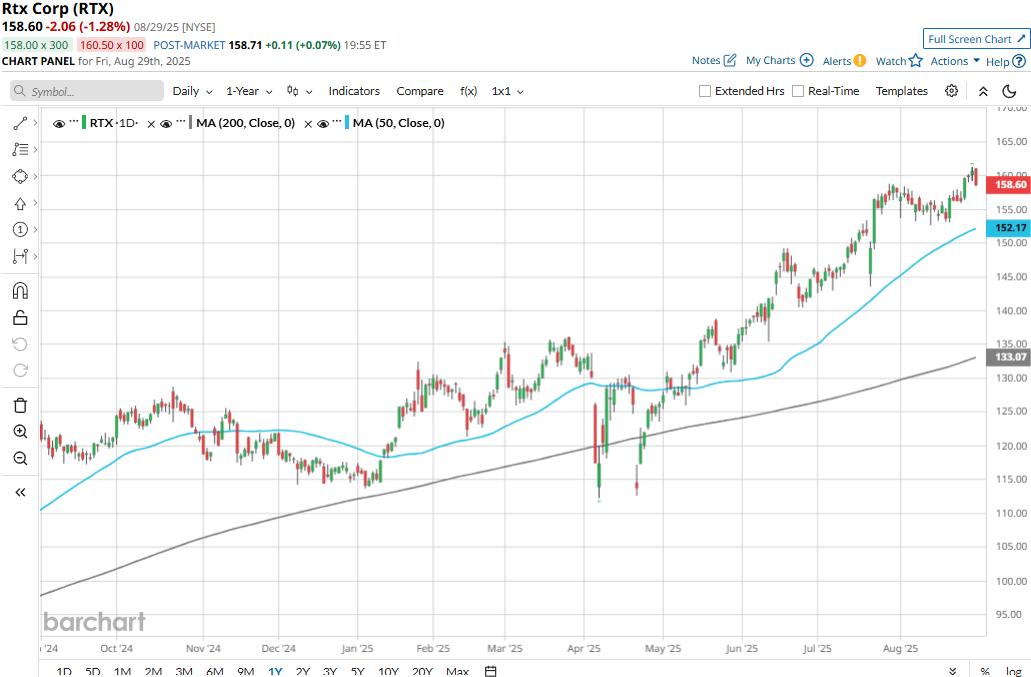The width and height of the screenshot is (1031, 677).
Task: Select the up-arrow marker tool
Action: coord(20,203)
